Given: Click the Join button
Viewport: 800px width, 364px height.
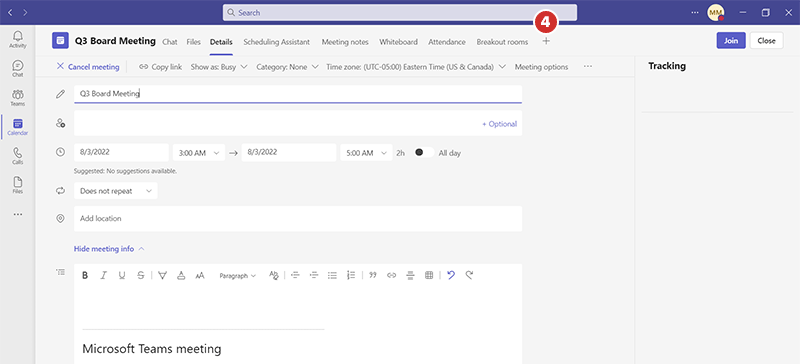Looking at the screenshot, I should click(731, 41).
